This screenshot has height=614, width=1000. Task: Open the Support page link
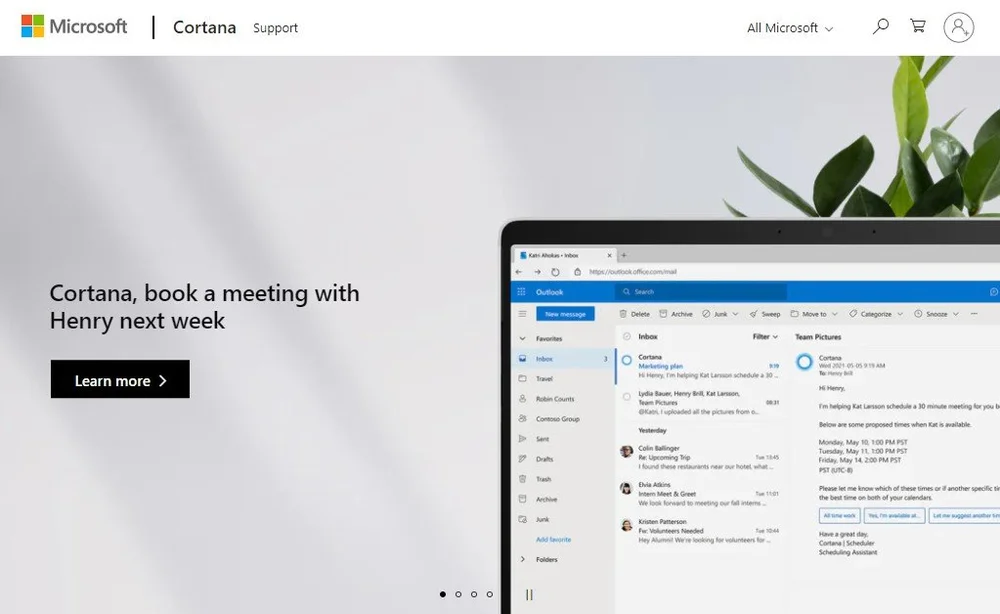[x=275, y=28]
